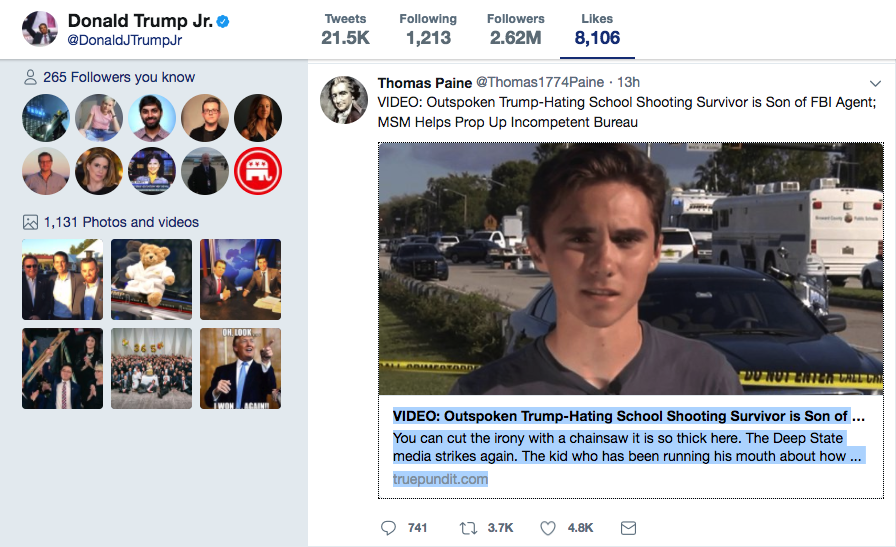Open the truepundit.com article link
This screenshot has height=547, width=896.
point(441,479)
